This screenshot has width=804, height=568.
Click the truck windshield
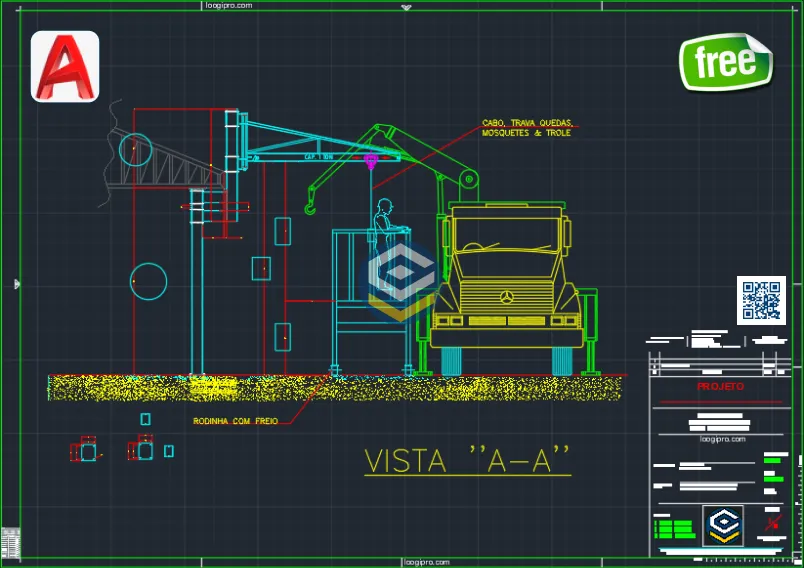tap(506, 238)
